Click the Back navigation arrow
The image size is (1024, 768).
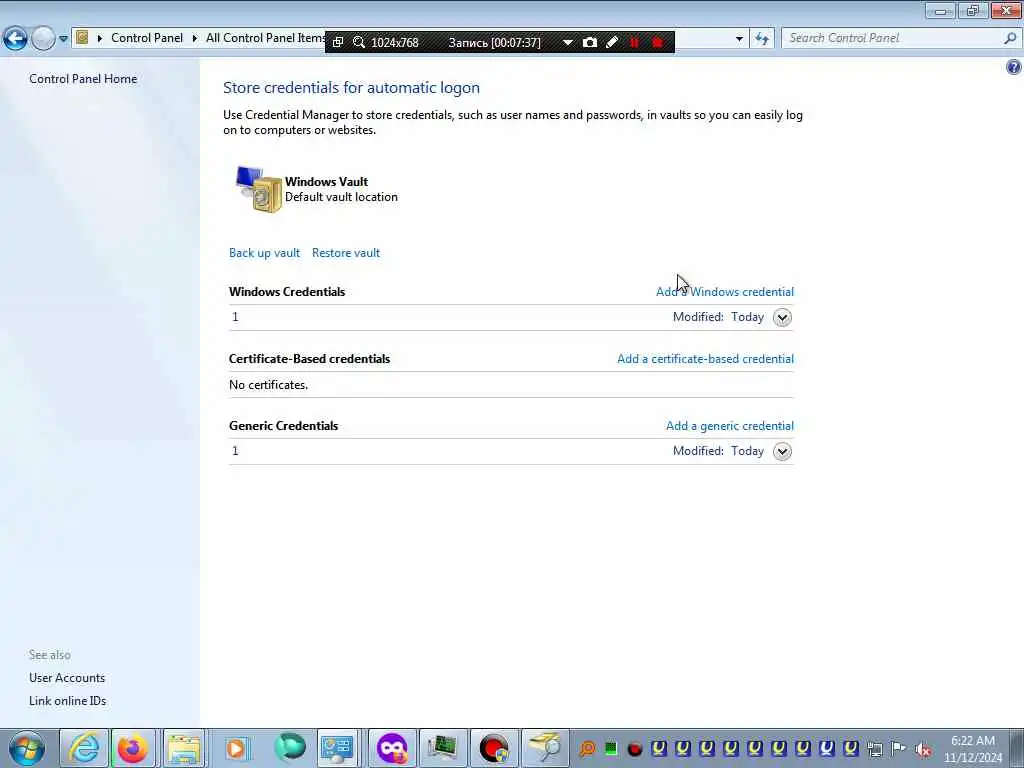click(x=16, y=39)
